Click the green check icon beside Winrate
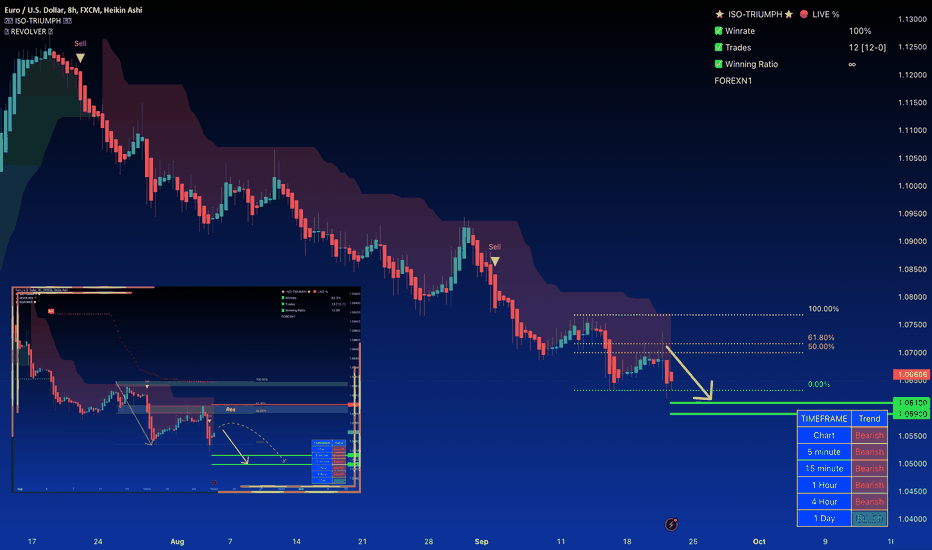 [719, 31]
